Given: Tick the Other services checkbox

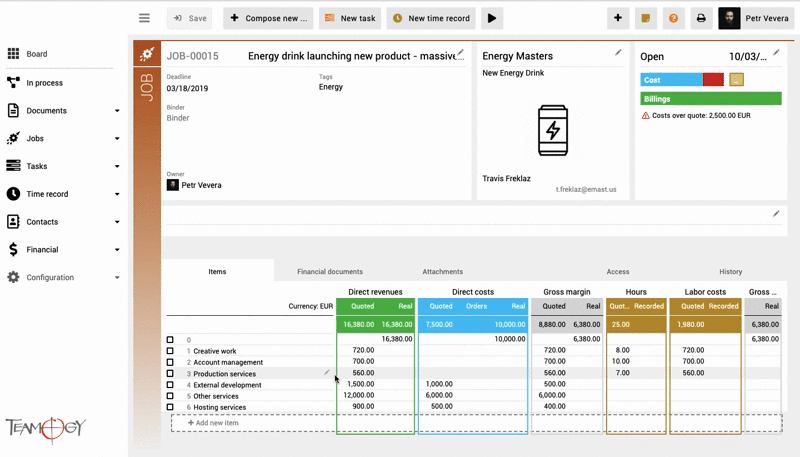Looking at the screenshot, I should 170,396.
